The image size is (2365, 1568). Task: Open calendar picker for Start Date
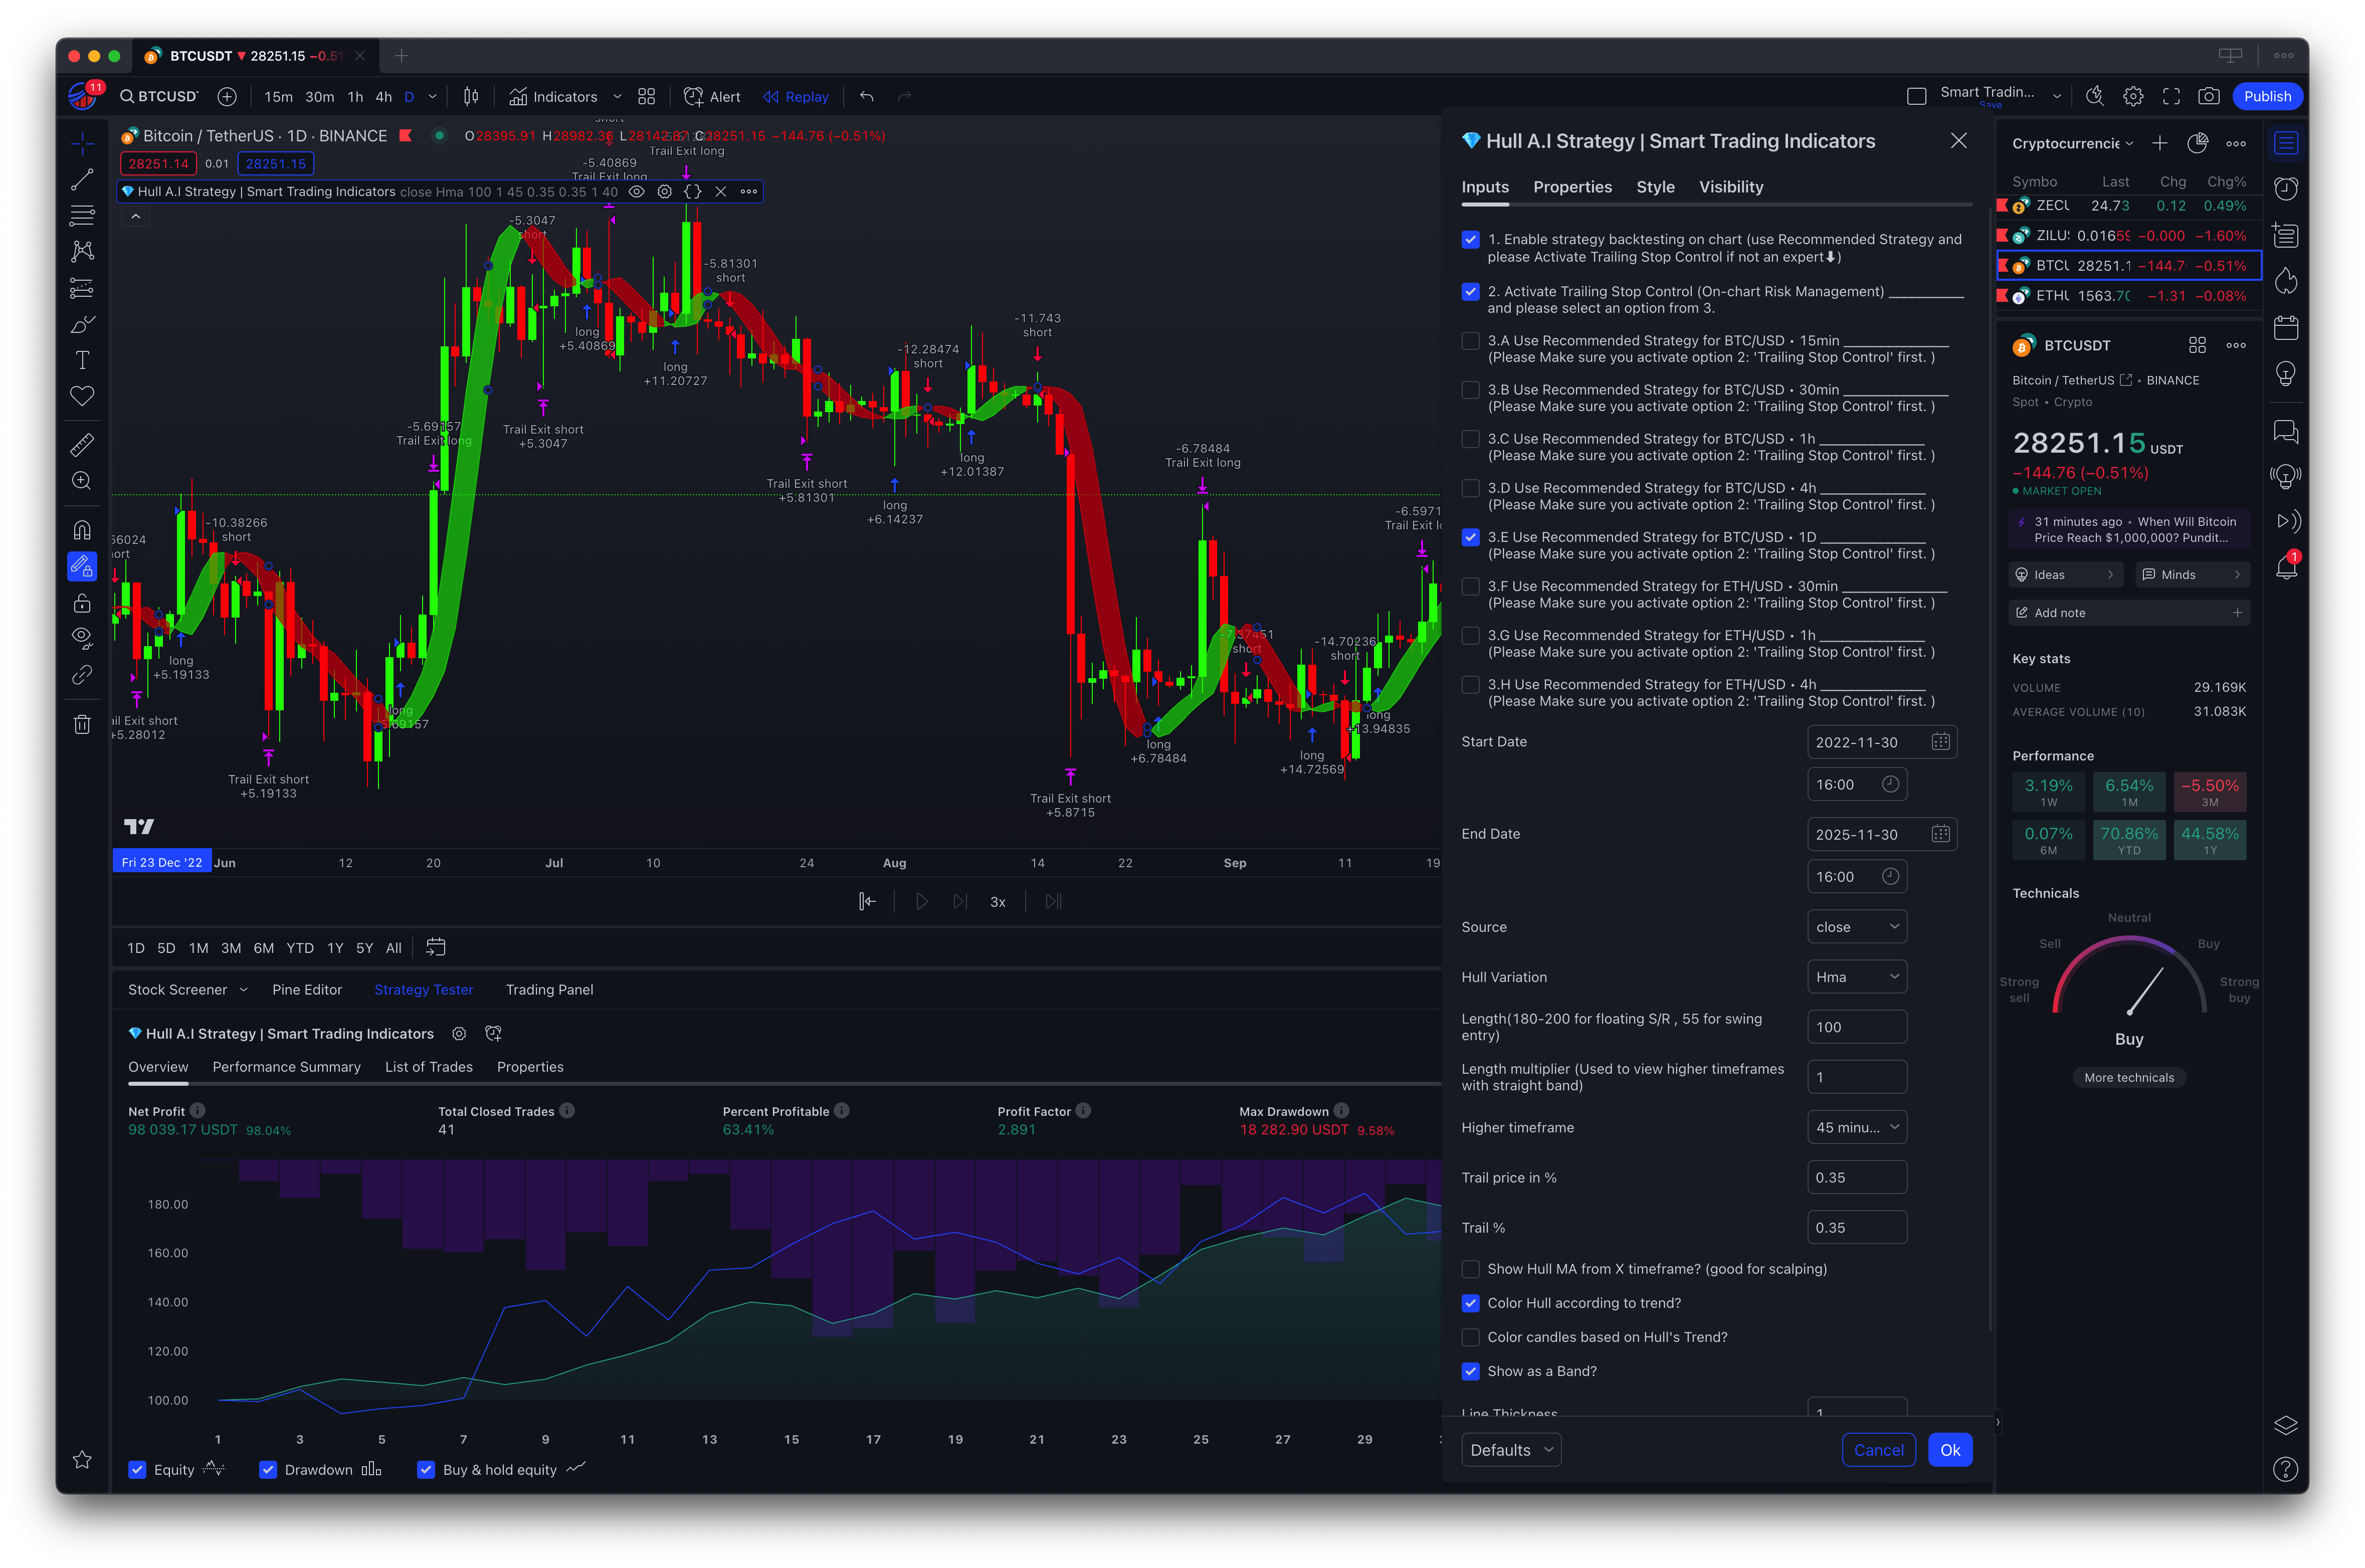[1940, 742]
